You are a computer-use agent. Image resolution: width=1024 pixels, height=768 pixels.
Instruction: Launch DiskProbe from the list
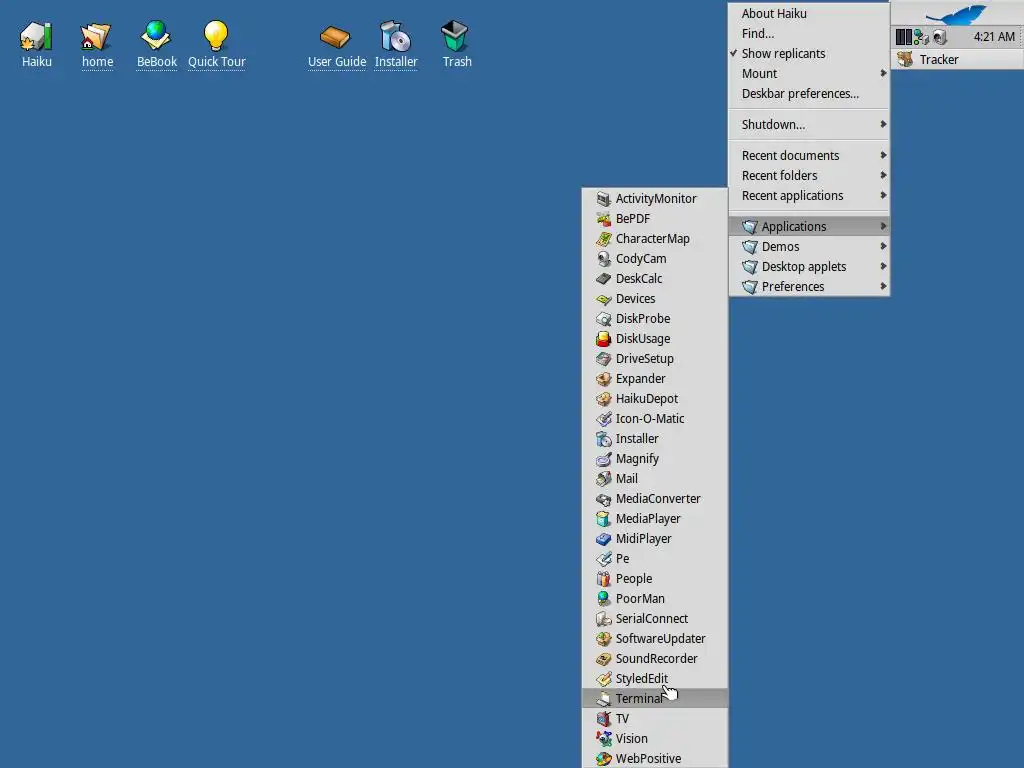655,319
